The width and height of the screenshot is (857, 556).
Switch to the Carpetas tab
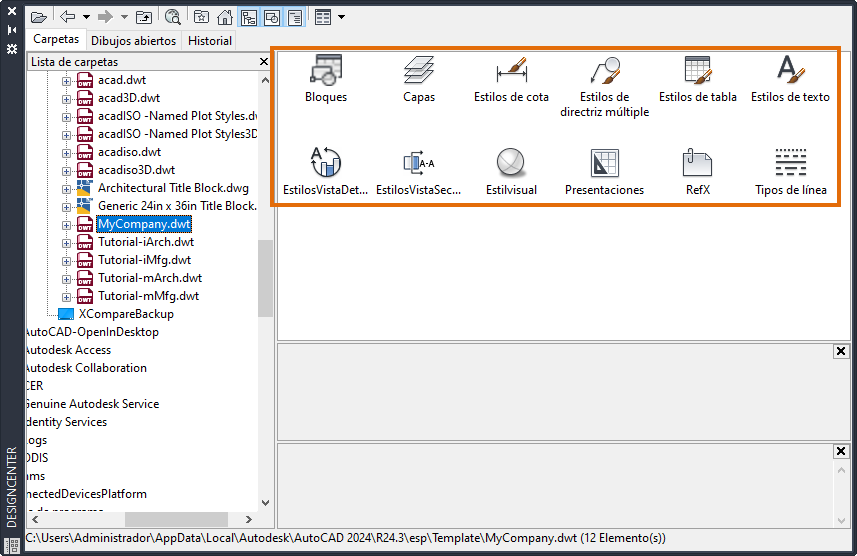[56, 39]
